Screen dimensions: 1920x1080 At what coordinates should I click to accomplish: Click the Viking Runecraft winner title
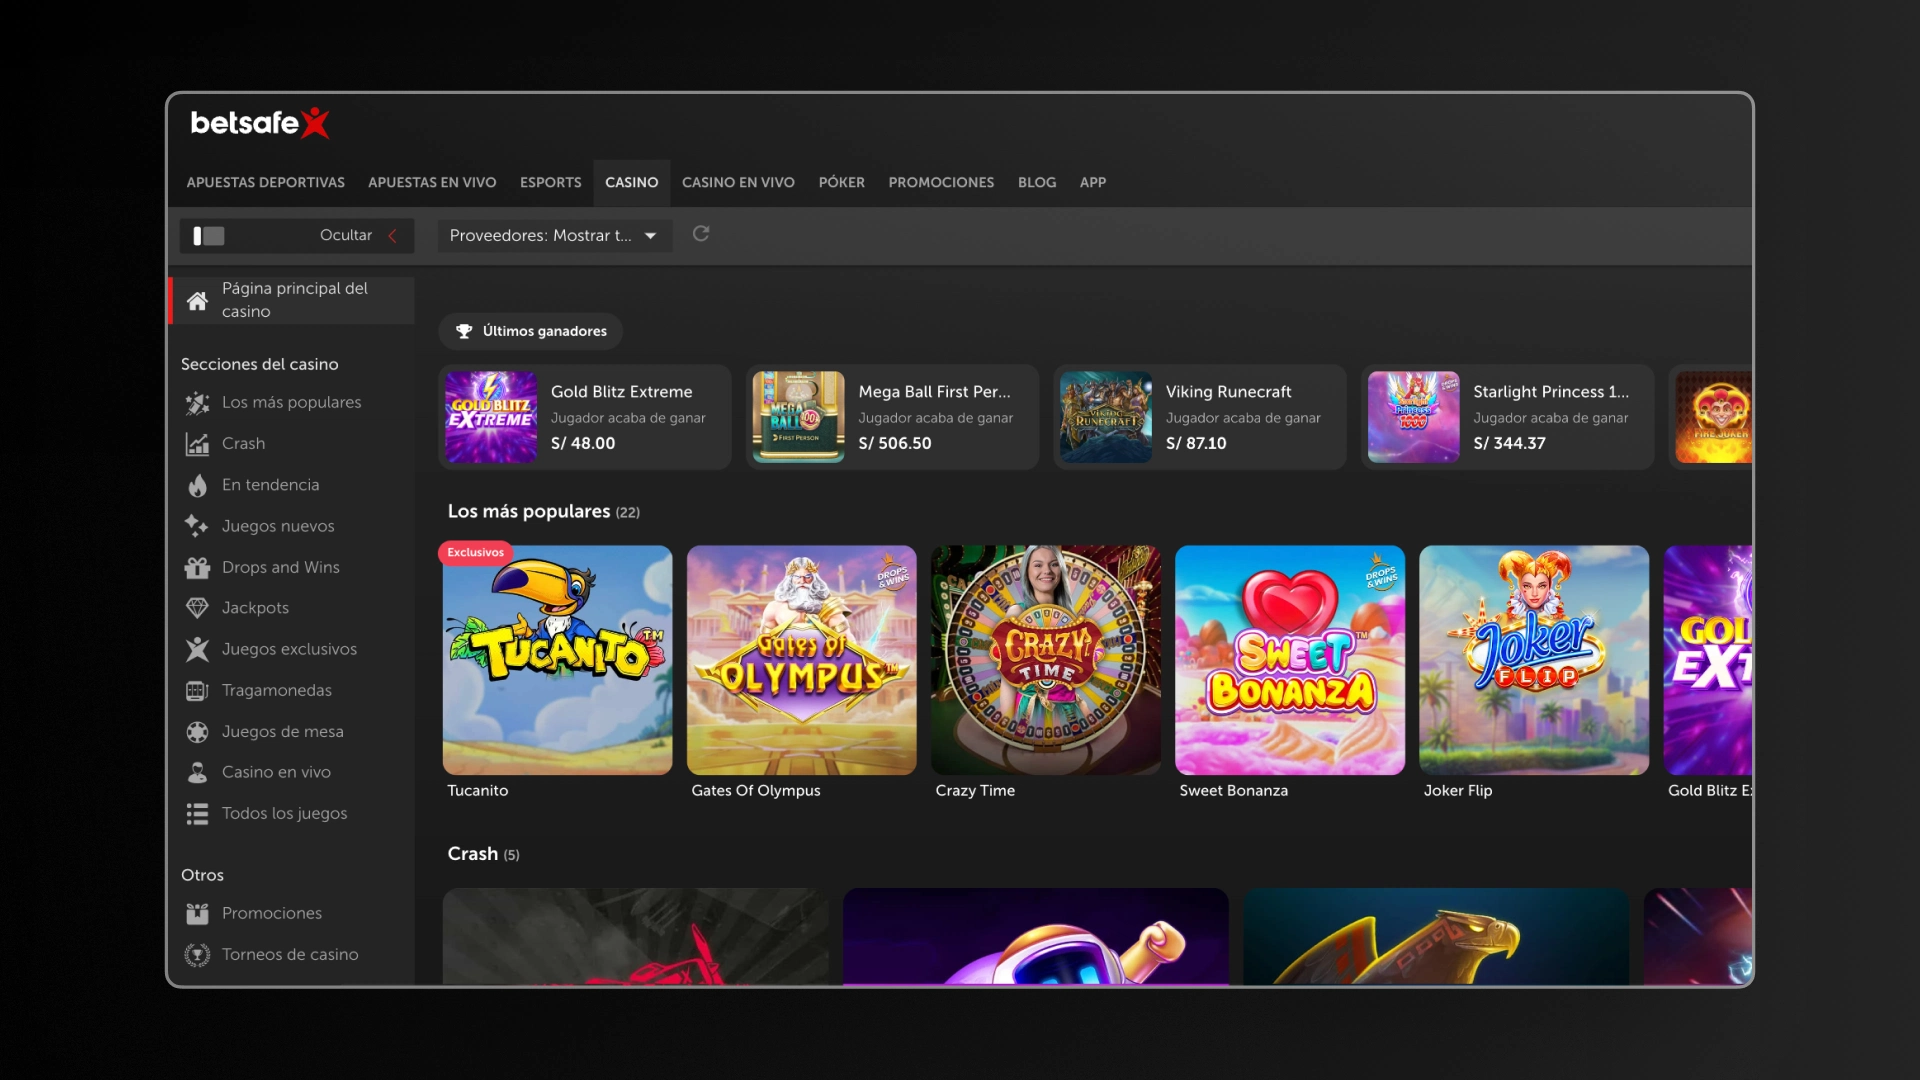pos(1228,392)
